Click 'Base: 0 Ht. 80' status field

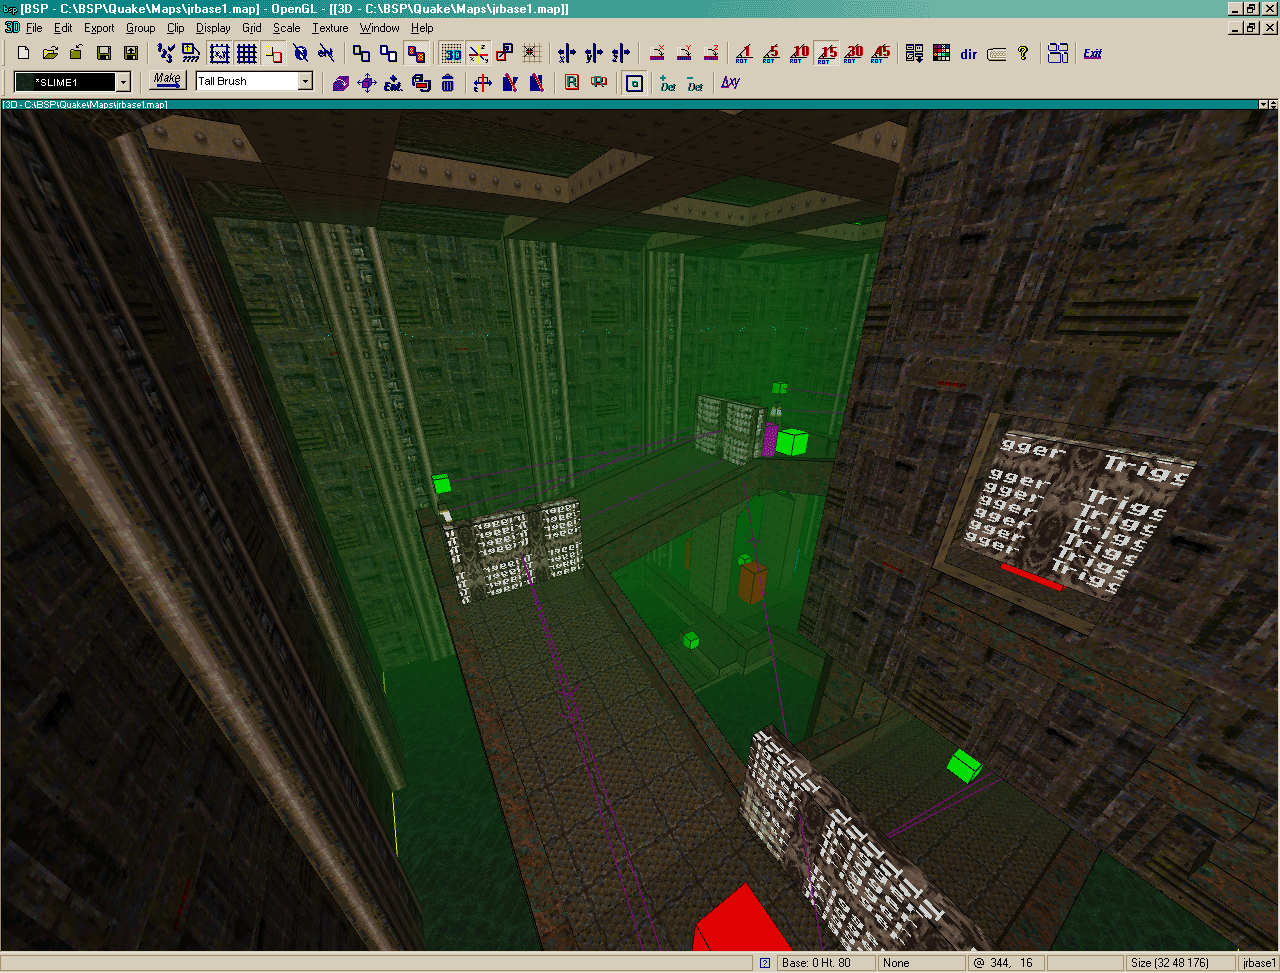826,963
